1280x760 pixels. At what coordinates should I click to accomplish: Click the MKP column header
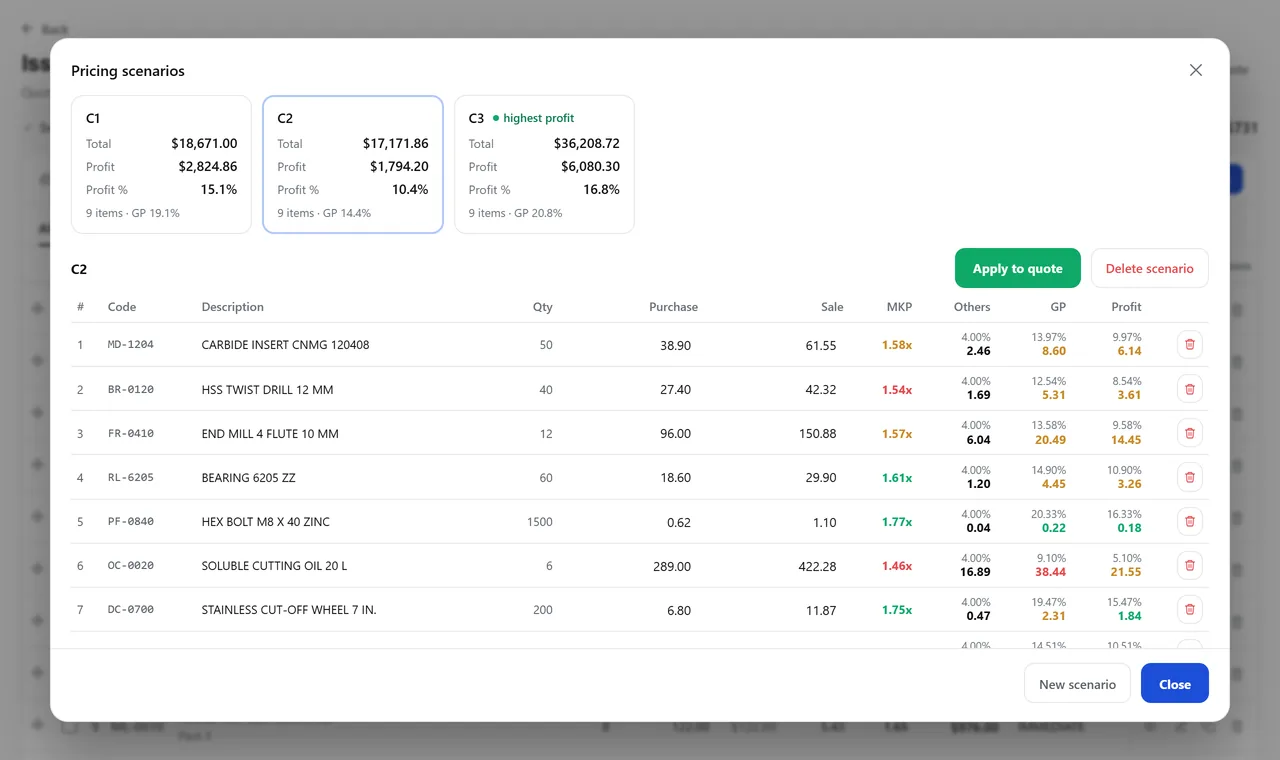(899, 307)
